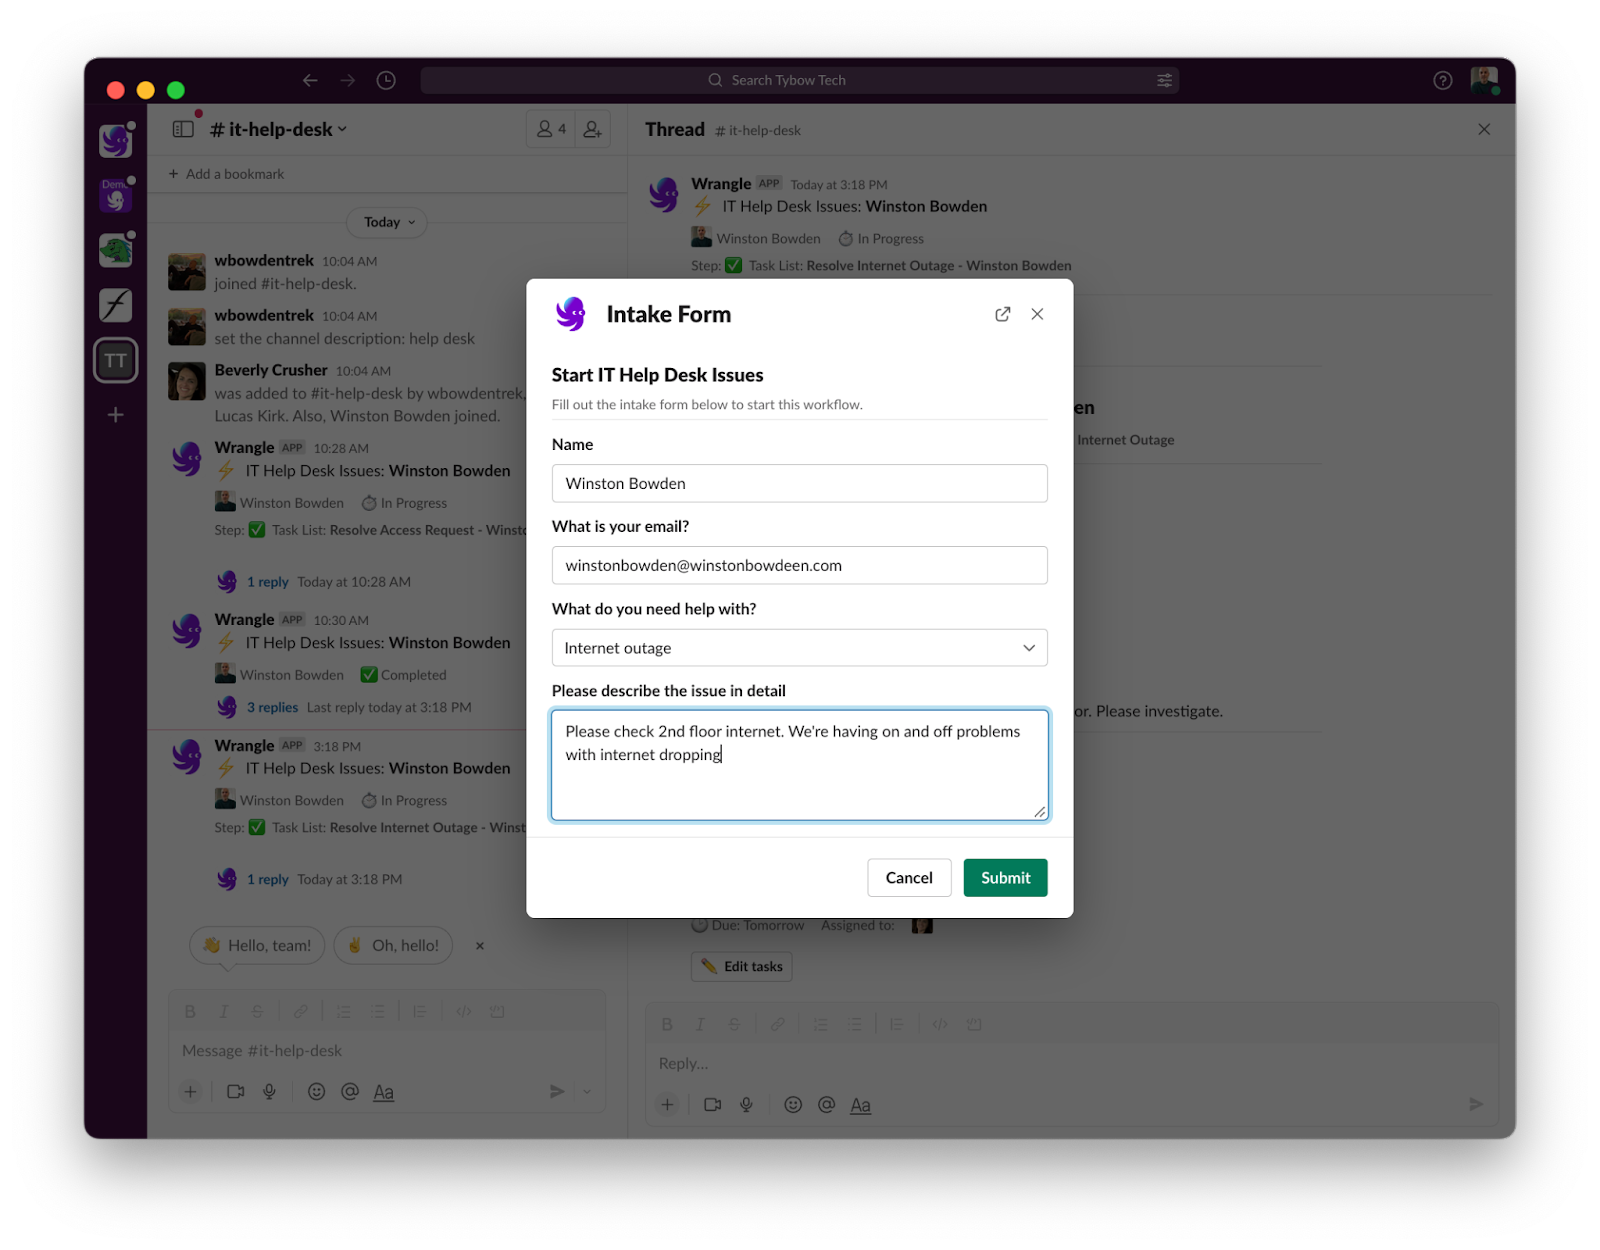Screen dimensions: 1600x1250
Task: Open the 1 reply thread from 10:28 AM
Action: (x=267, y=582)
